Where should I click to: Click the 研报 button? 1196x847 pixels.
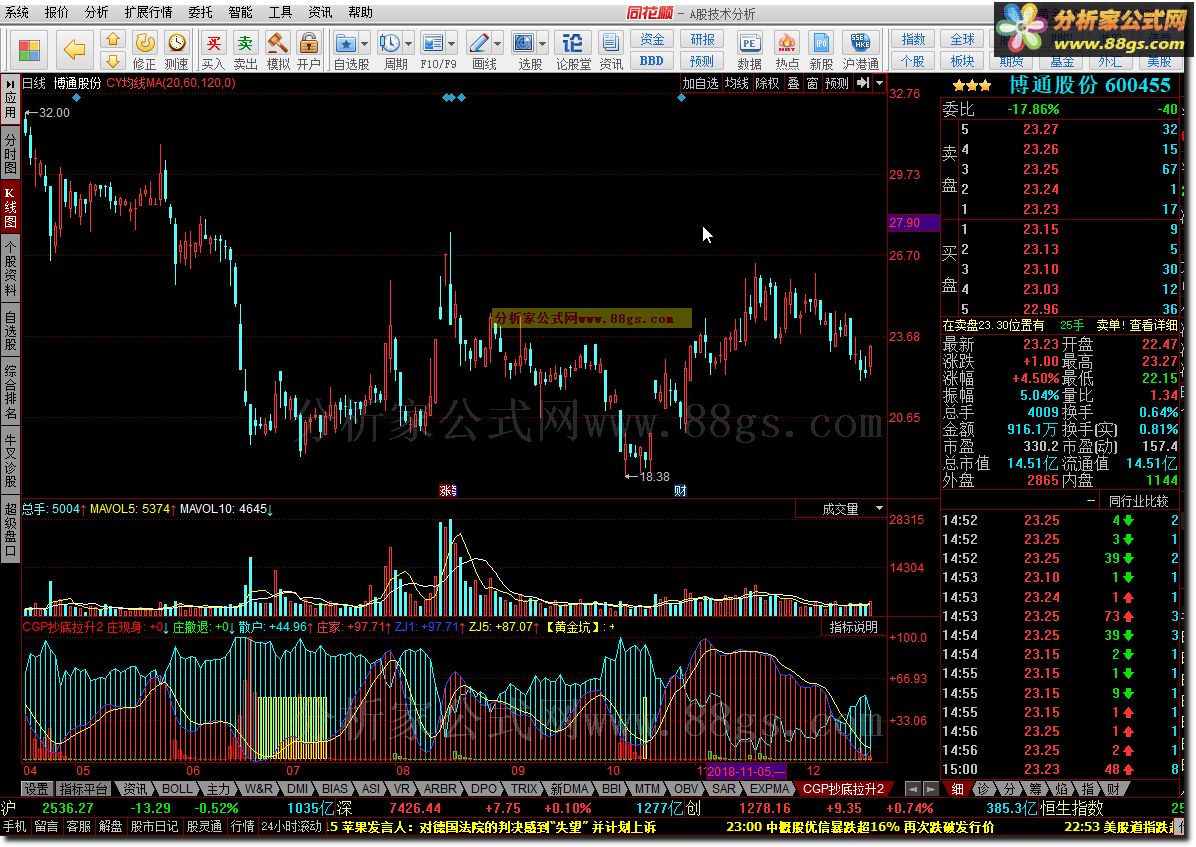702,40
